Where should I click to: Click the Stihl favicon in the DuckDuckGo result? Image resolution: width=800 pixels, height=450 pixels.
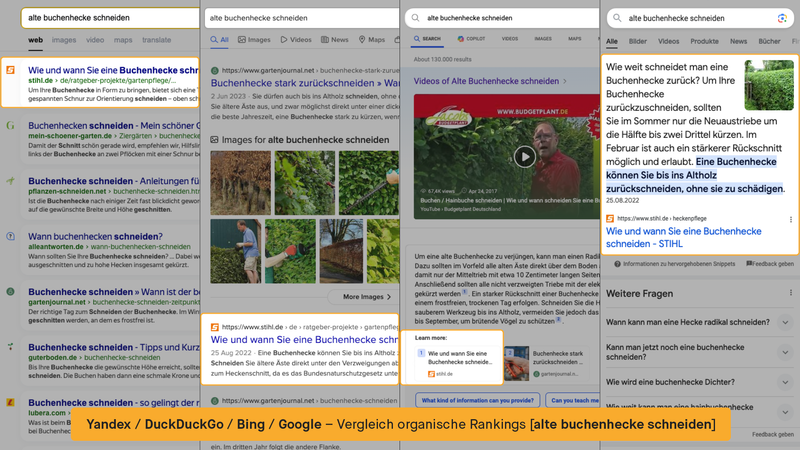(215, 327)
